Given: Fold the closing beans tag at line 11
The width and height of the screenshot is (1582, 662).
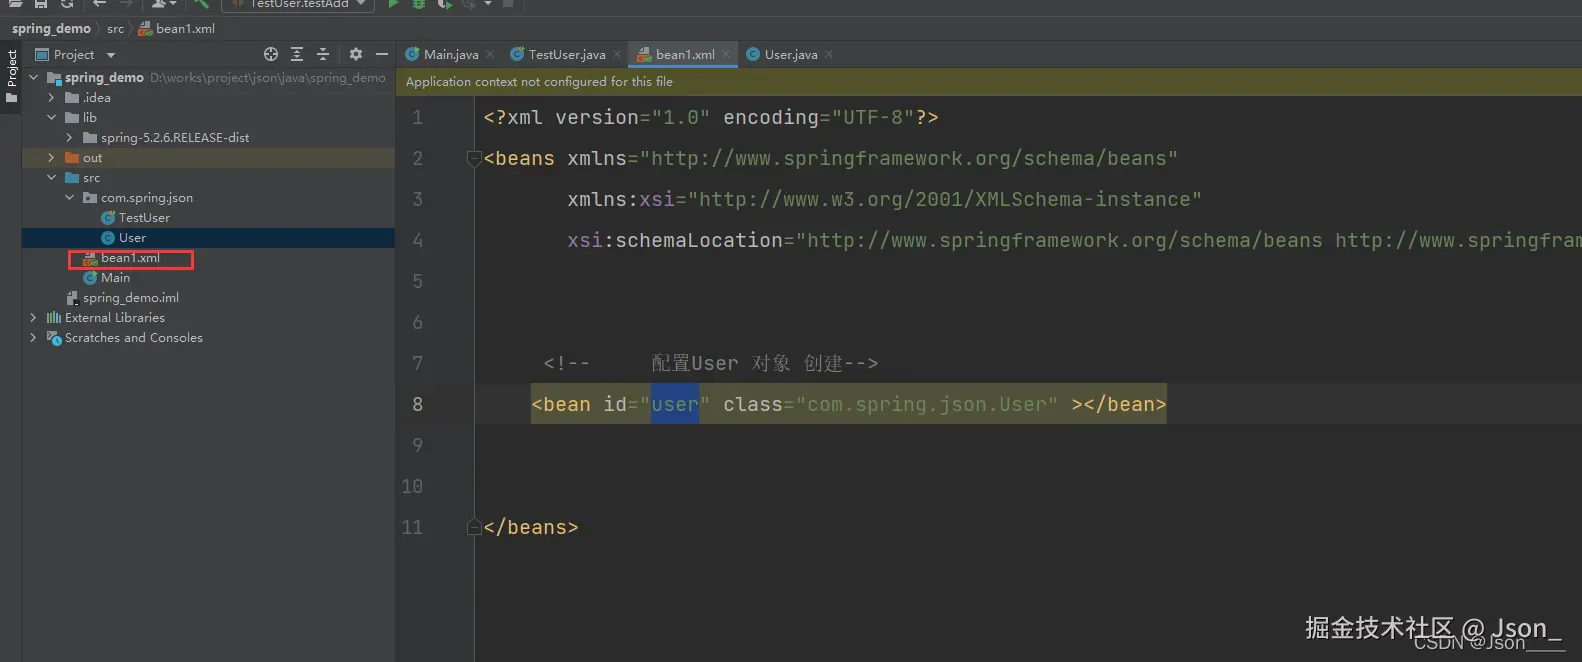Looking at the screenshot, I should point(475,527).
